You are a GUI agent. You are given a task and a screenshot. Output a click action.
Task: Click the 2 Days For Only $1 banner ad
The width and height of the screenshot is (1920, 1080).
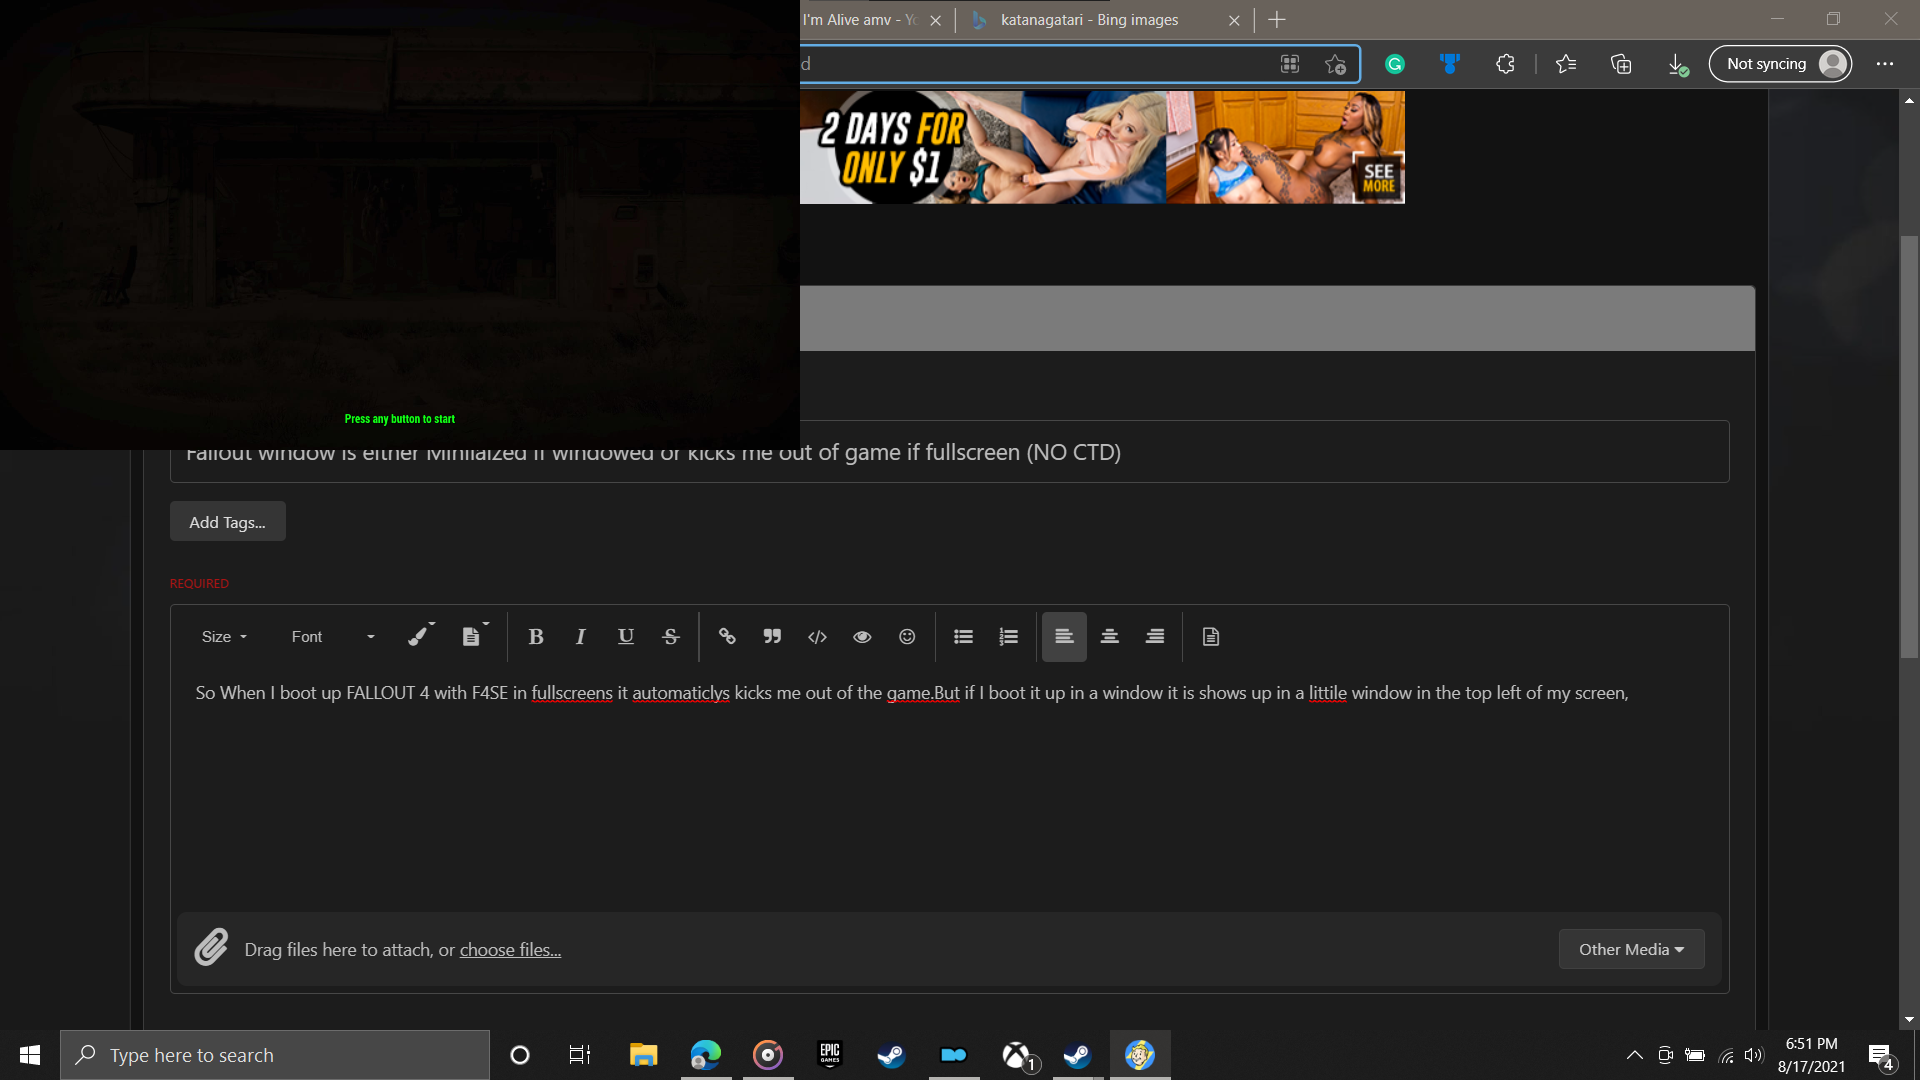pyautogui.click(x=1102, y=147)
